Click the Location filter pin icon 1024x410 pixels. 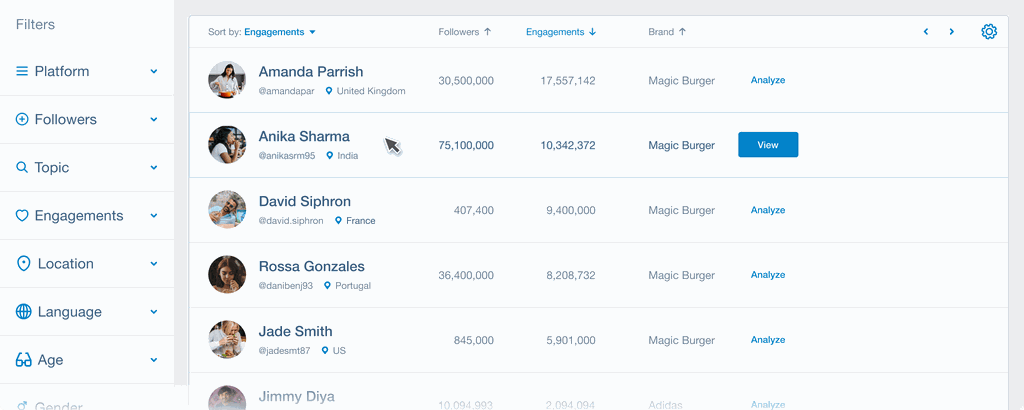point(24,264)
